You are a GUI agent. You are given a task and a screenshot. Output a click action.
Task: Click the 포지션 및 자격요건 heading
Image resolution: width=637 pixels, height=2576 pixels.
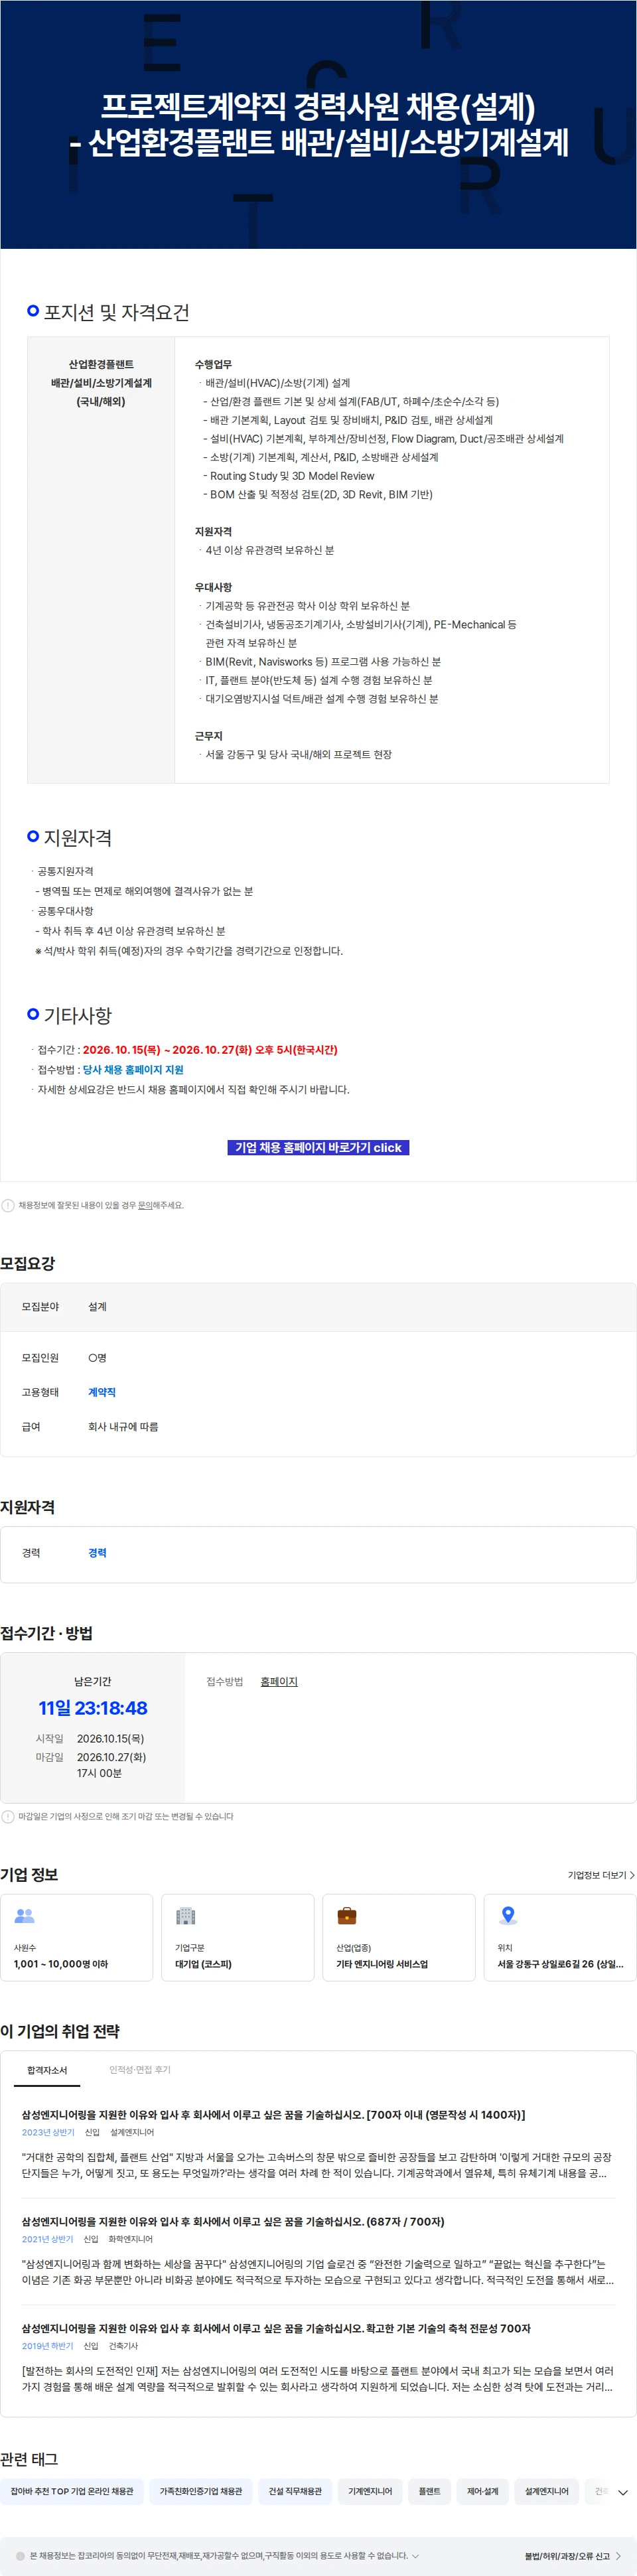pos(116,312)
